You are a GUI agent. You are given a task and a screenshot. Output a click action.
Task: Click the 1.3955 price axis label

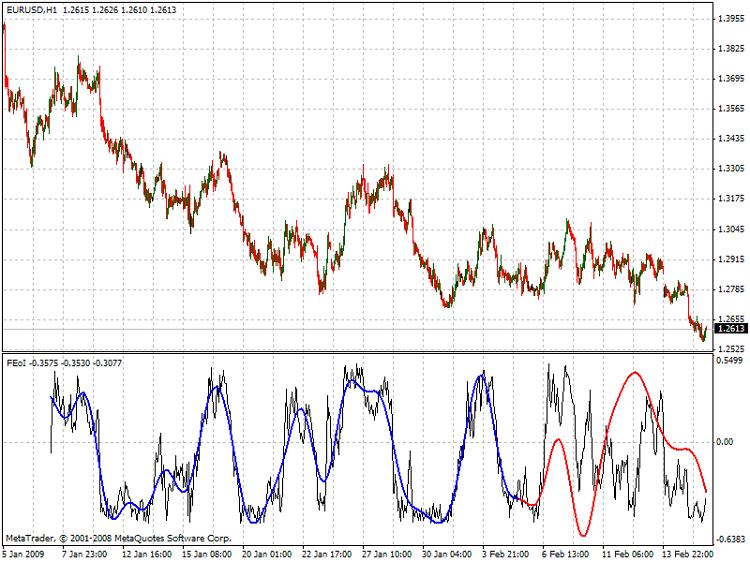(728, 19)
